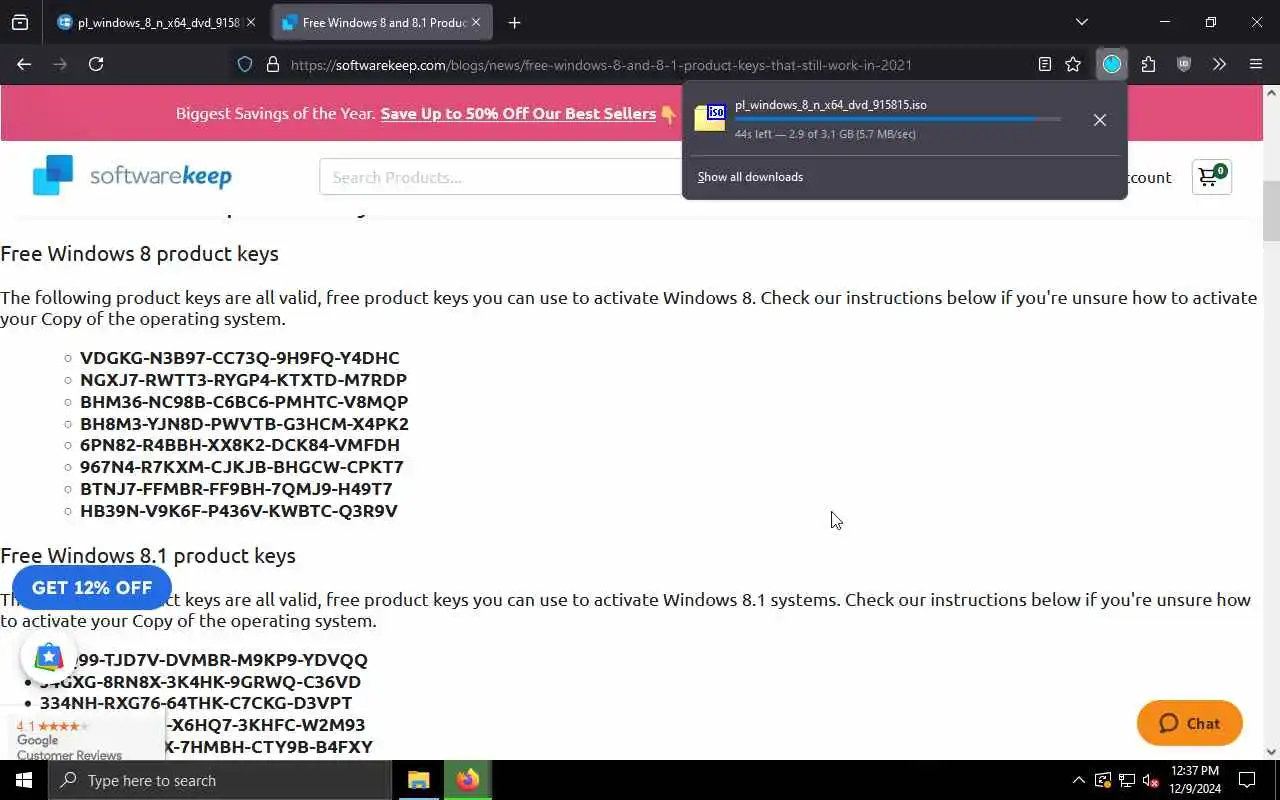Open the Chat widget
Screen dimensions: 1280x800
click(1189, 723)
